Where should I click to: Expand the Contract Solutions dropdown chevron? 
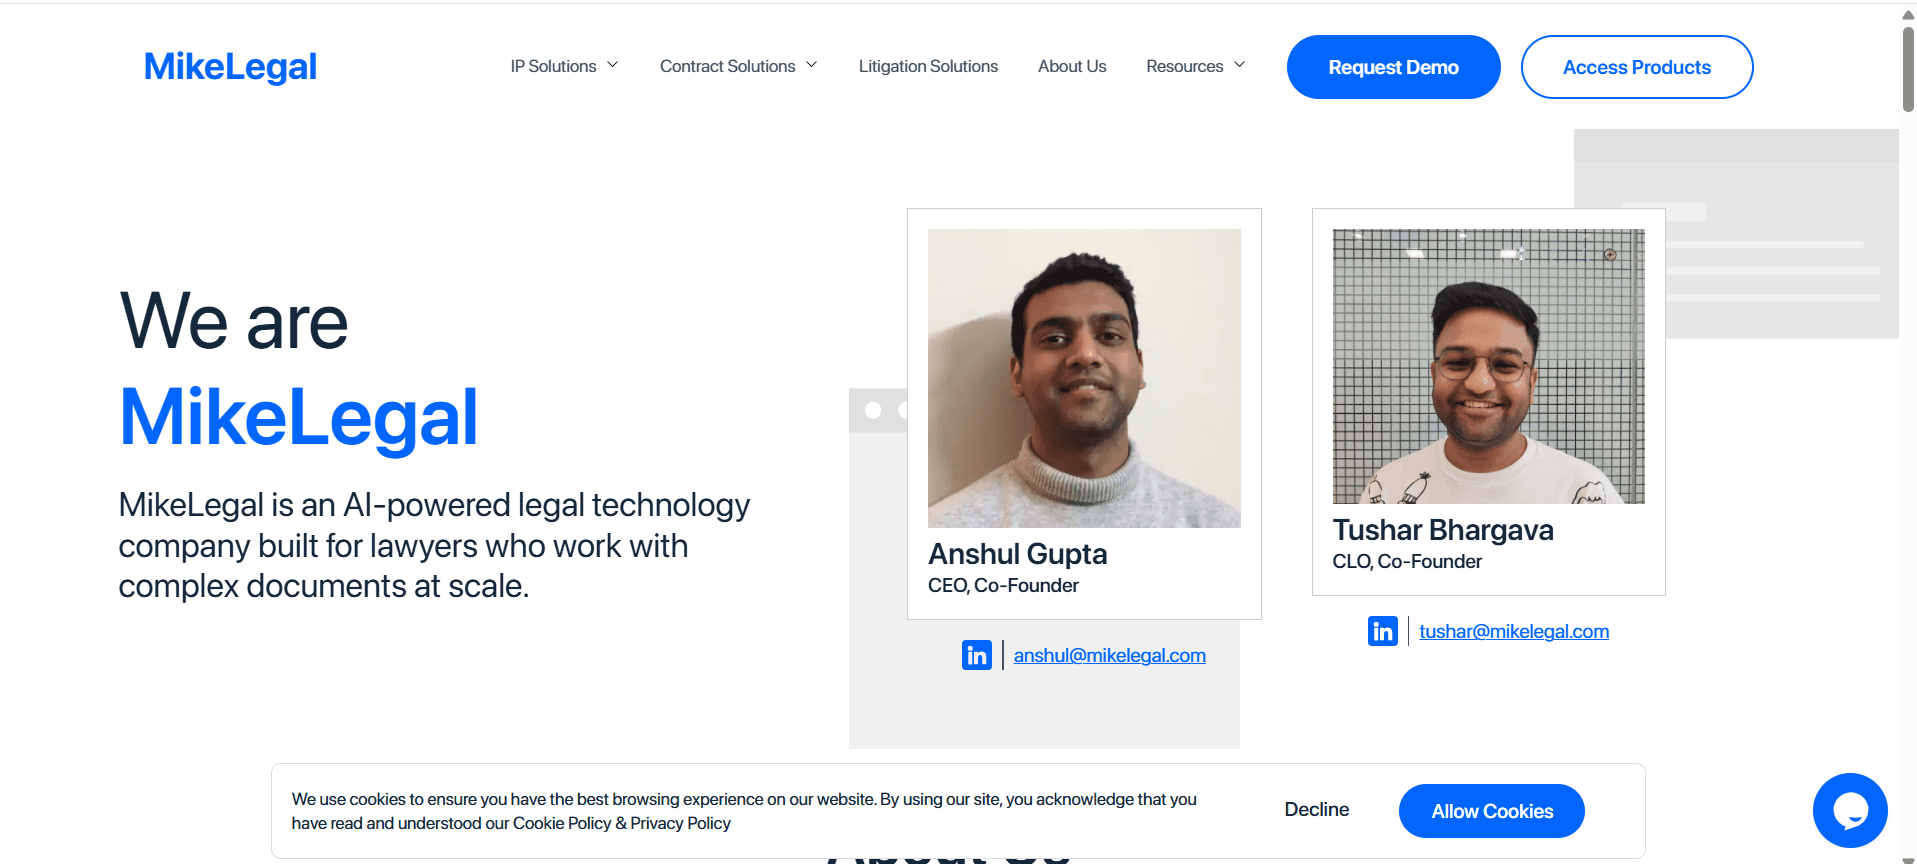pos(812,65)
